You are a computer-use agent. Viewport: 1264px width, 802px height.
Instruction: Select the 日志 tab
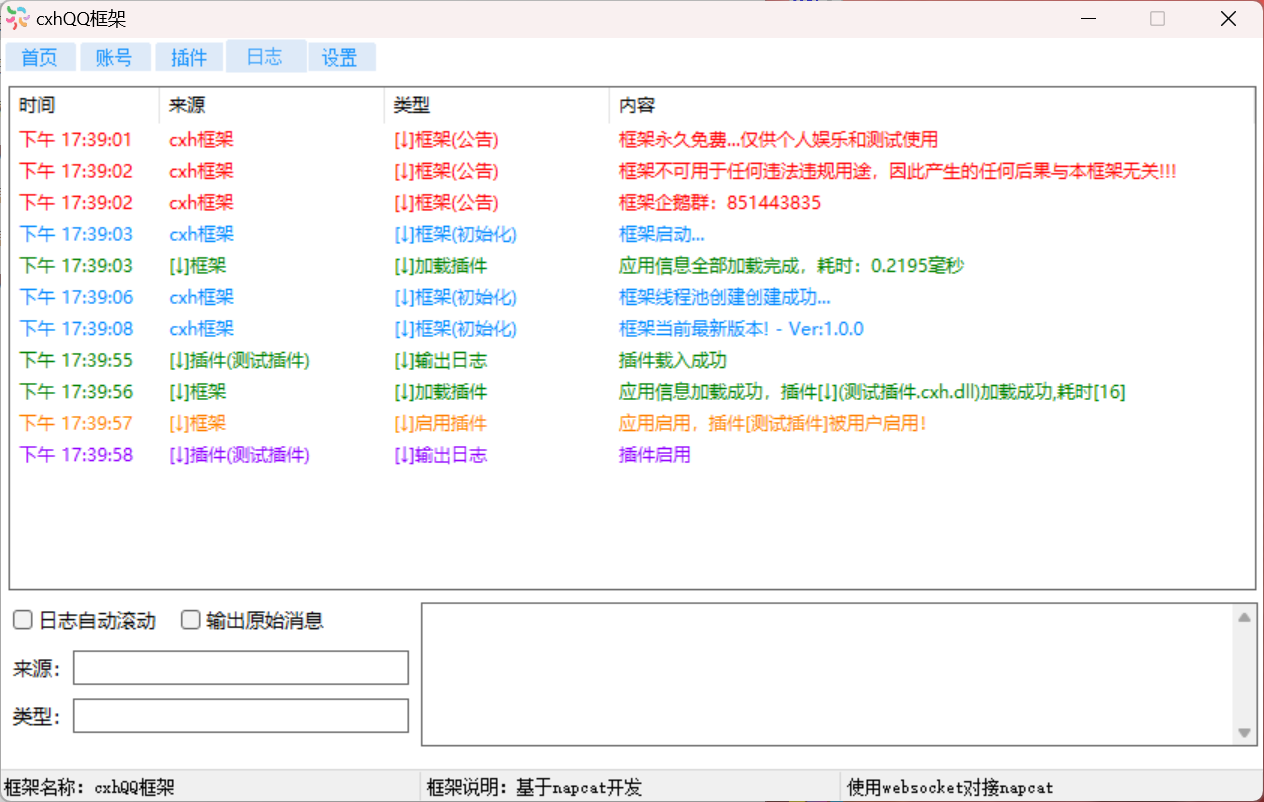[x=265, y=57]
